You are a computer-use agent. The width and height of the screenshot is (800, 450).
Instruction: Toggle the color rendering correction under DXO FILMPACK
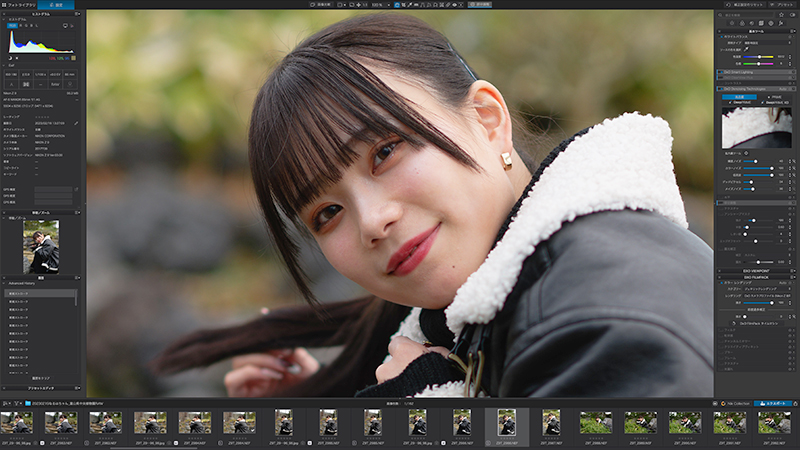tap(721, 283)
